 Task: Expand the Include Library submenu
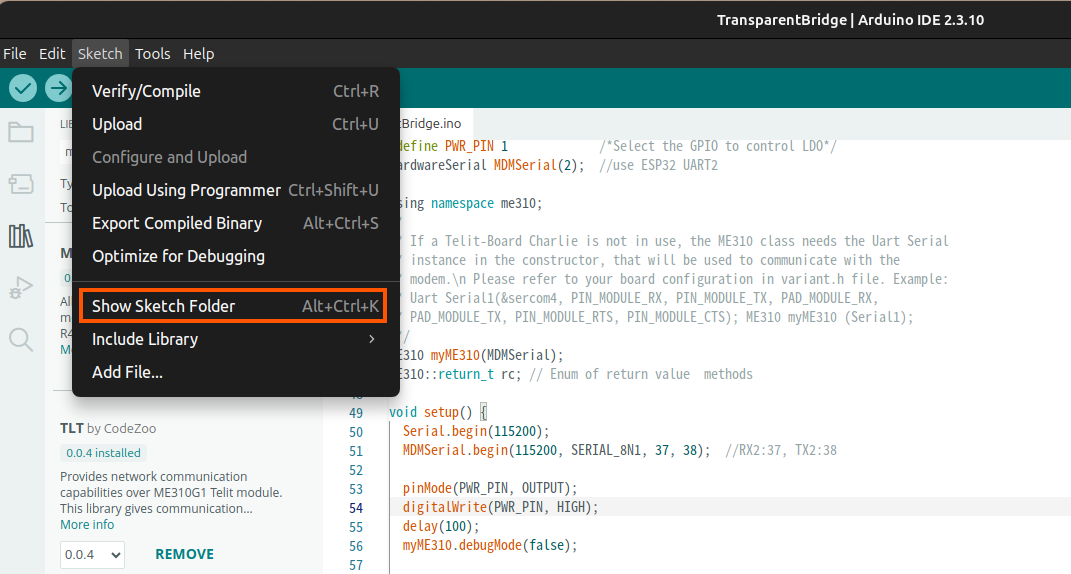236,339
